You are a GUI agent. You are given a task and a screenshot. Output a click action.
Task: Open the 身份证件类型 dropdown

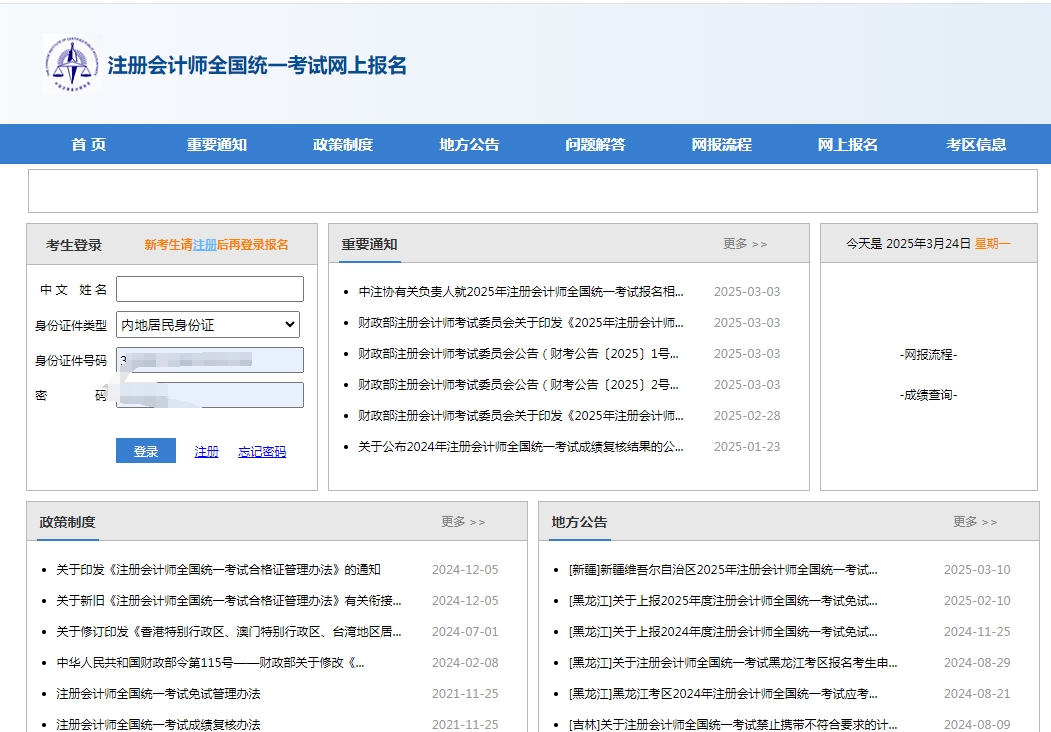click(289, 324)
